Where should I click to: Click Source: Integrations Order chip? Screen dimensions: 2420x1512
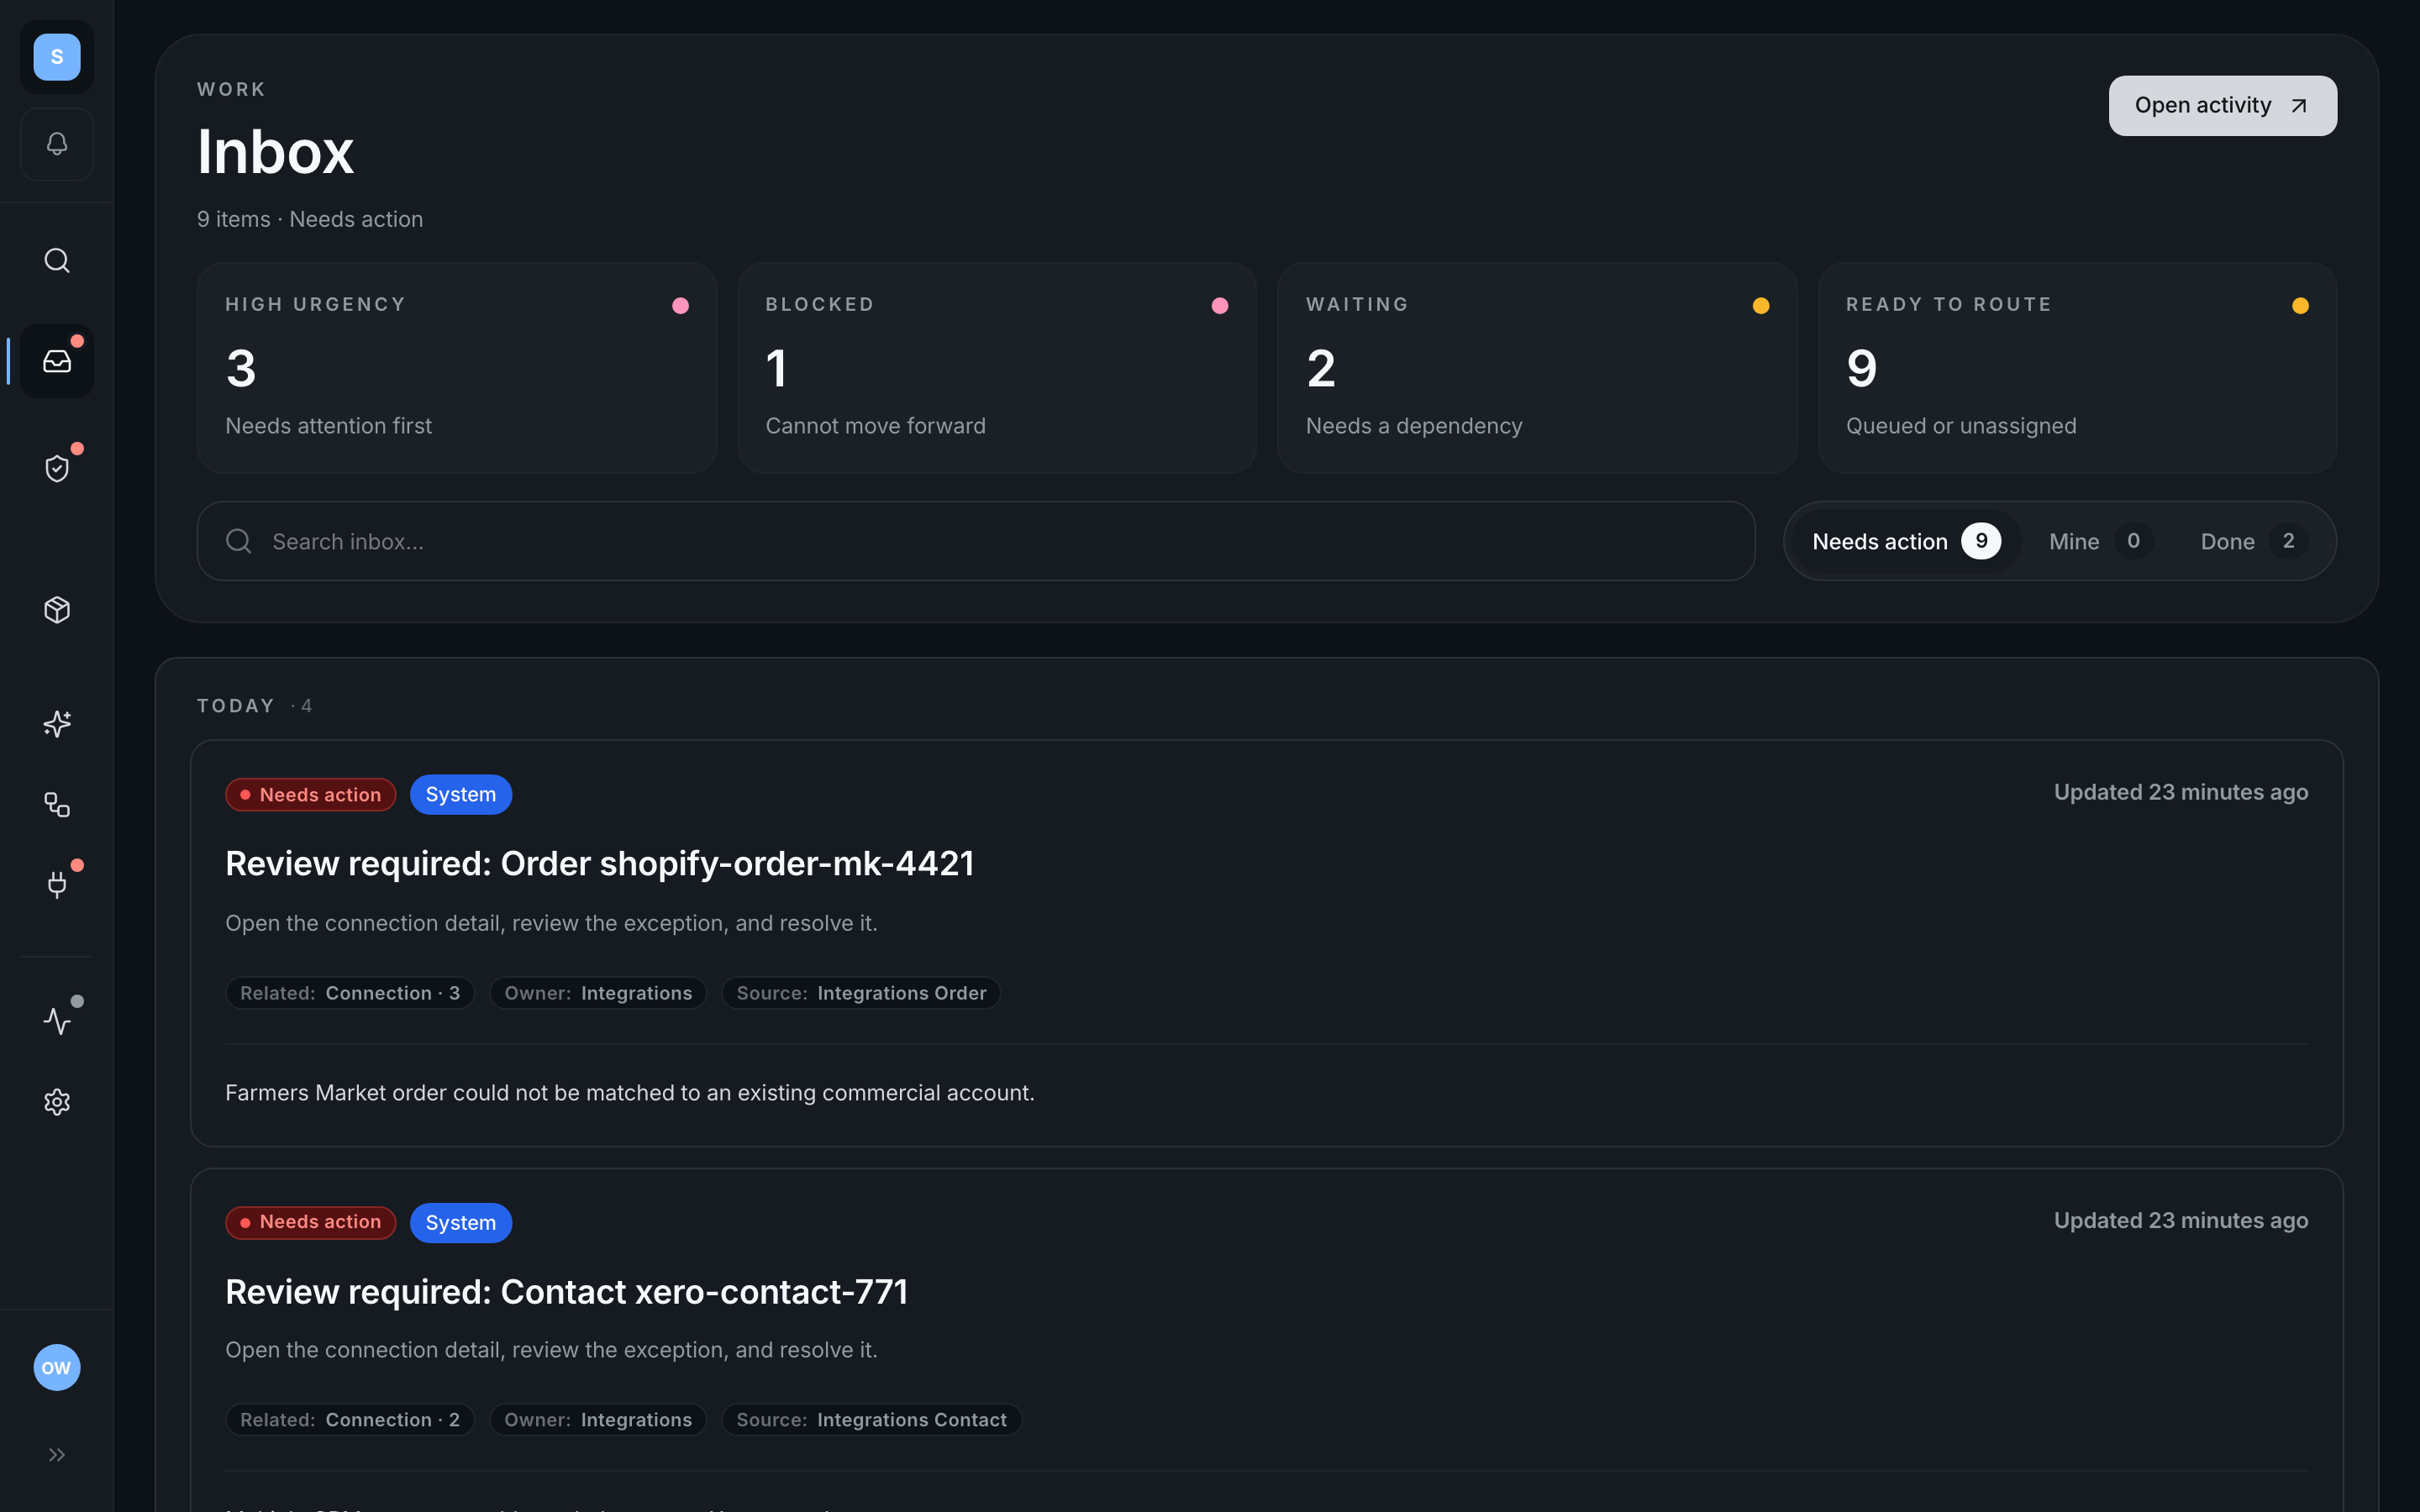click(860, 993)
